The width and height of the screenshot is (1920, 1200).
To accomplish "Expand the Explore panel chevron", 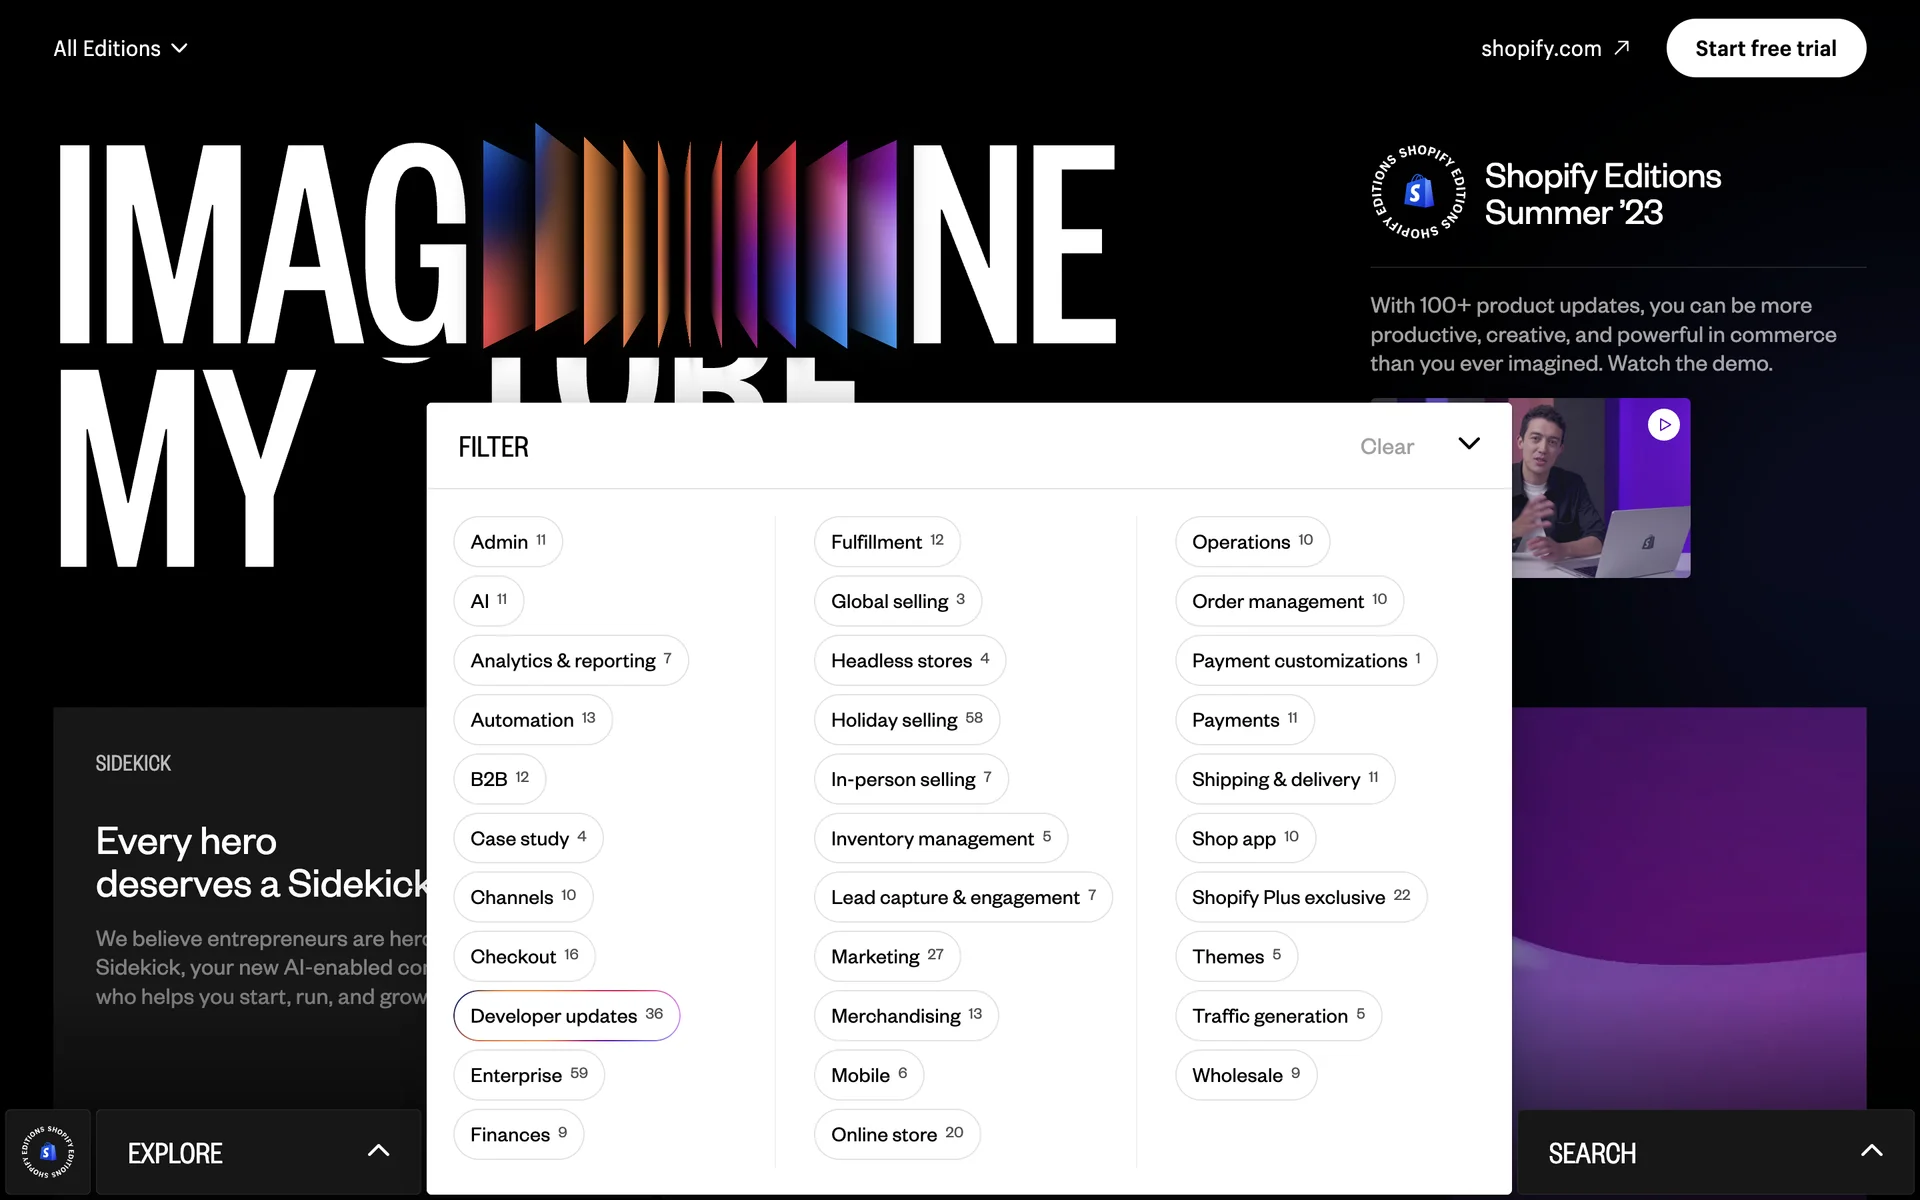I will pyautogui.click(x=378, y=1151).
